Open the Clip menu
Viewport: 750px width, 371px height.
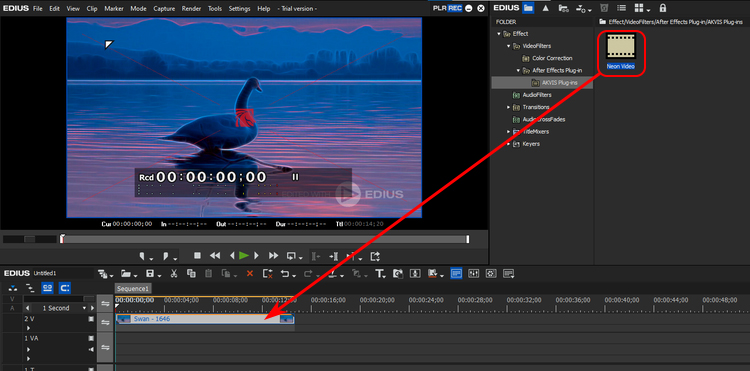[x=92, y=9]
